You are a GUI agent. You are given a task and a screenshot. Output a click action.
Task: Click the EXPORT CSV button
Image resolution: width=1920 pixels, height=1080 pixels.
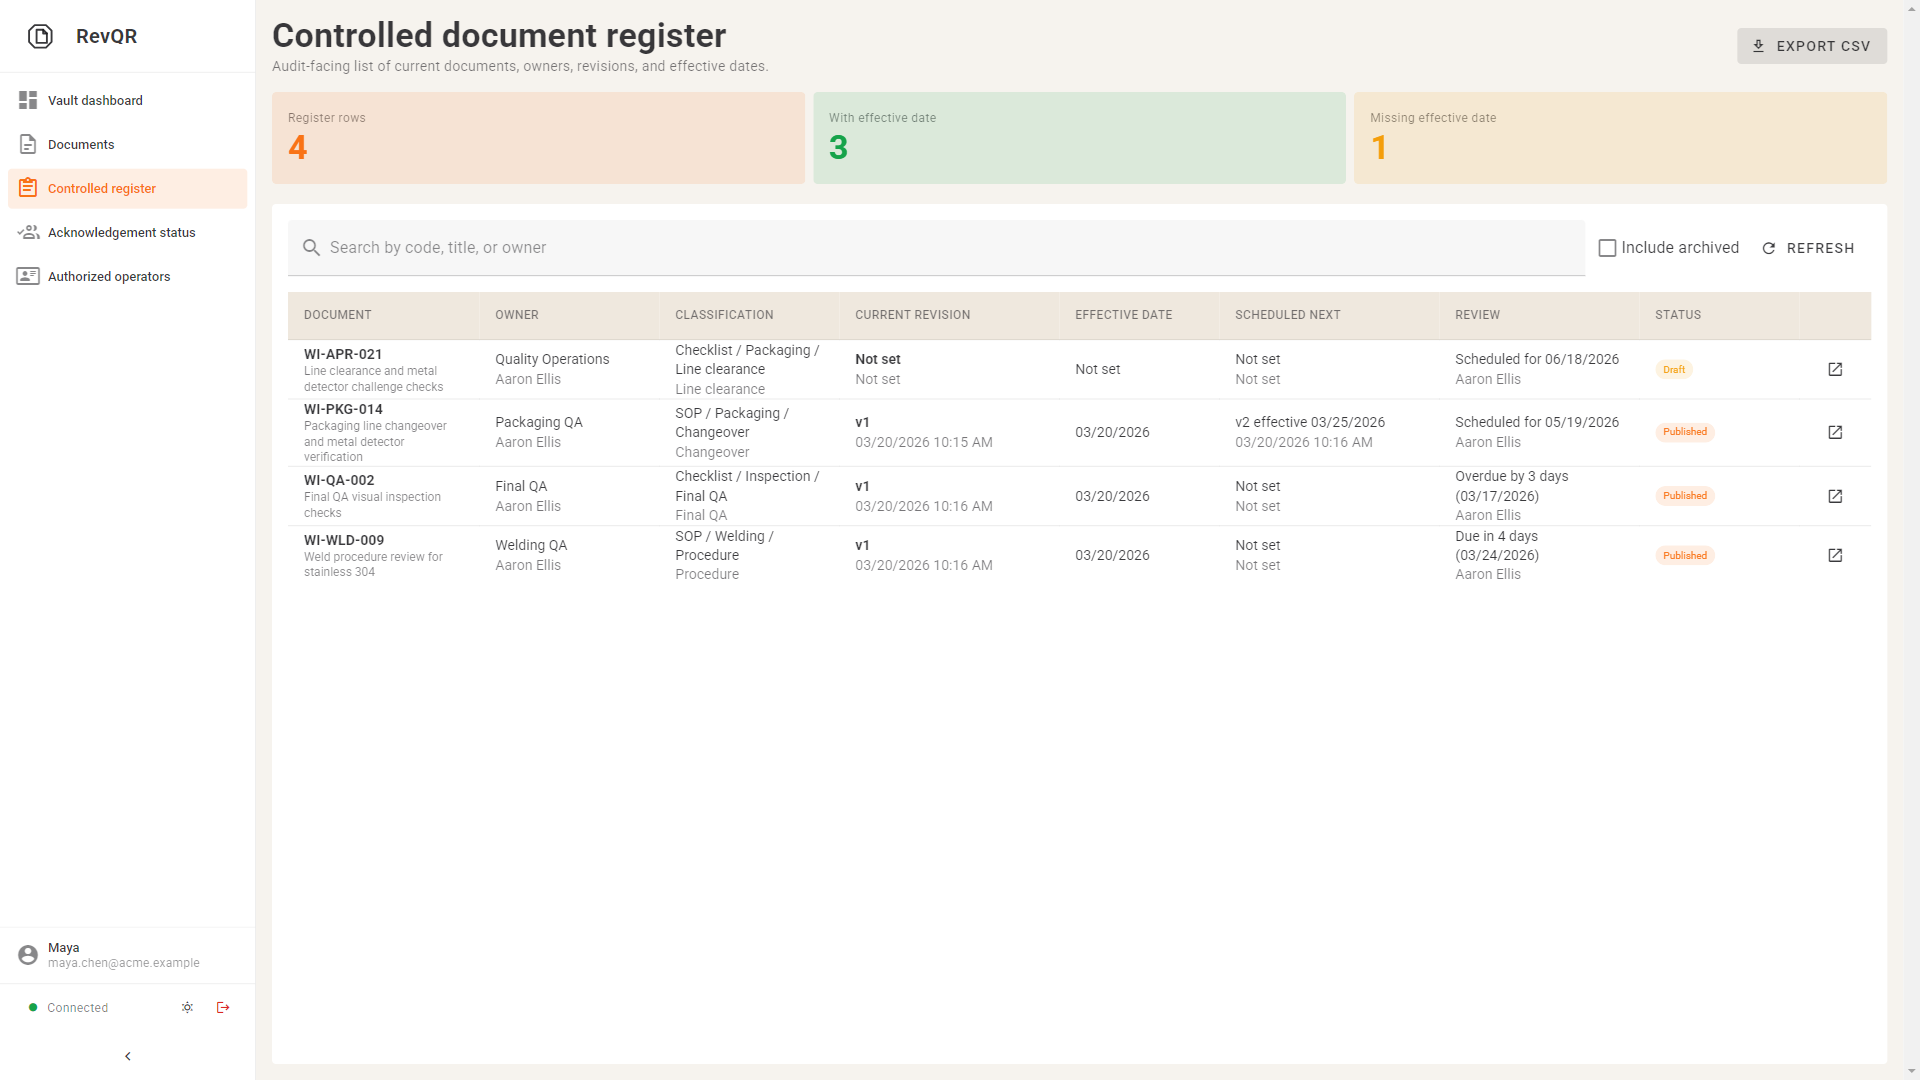1811,45
